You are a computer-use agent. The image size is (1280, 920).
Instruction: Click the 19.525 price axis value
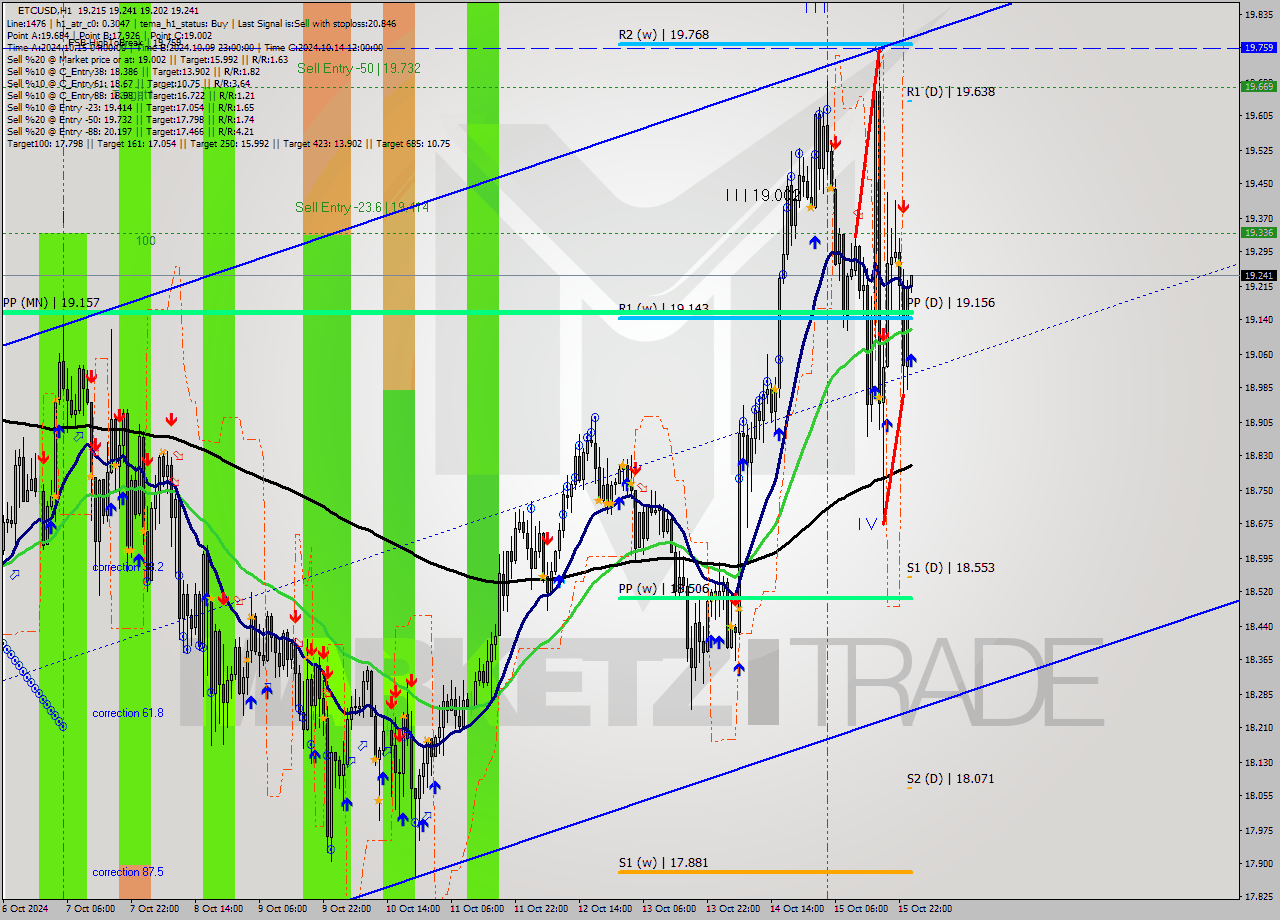pos(1257,150)
